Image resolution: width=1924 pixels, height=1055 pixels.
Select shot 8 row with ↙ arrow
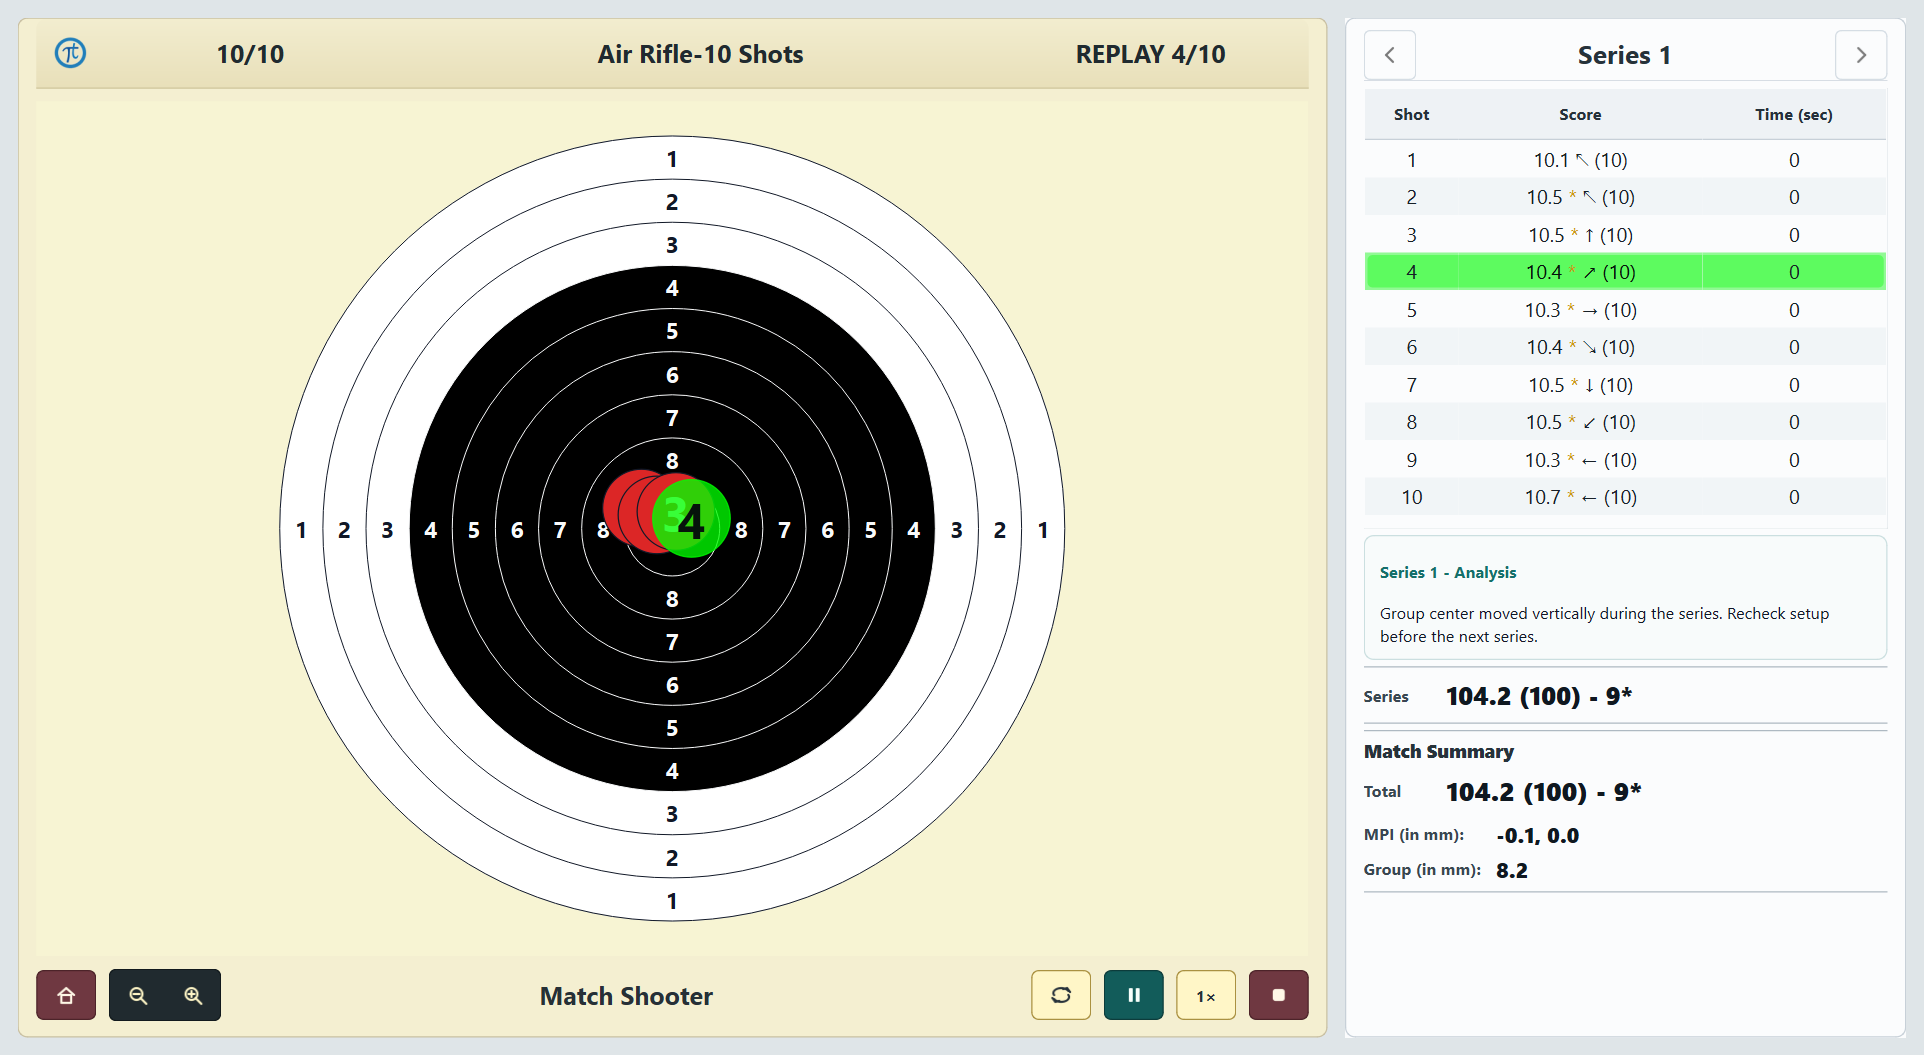[x=1625, y=422]
